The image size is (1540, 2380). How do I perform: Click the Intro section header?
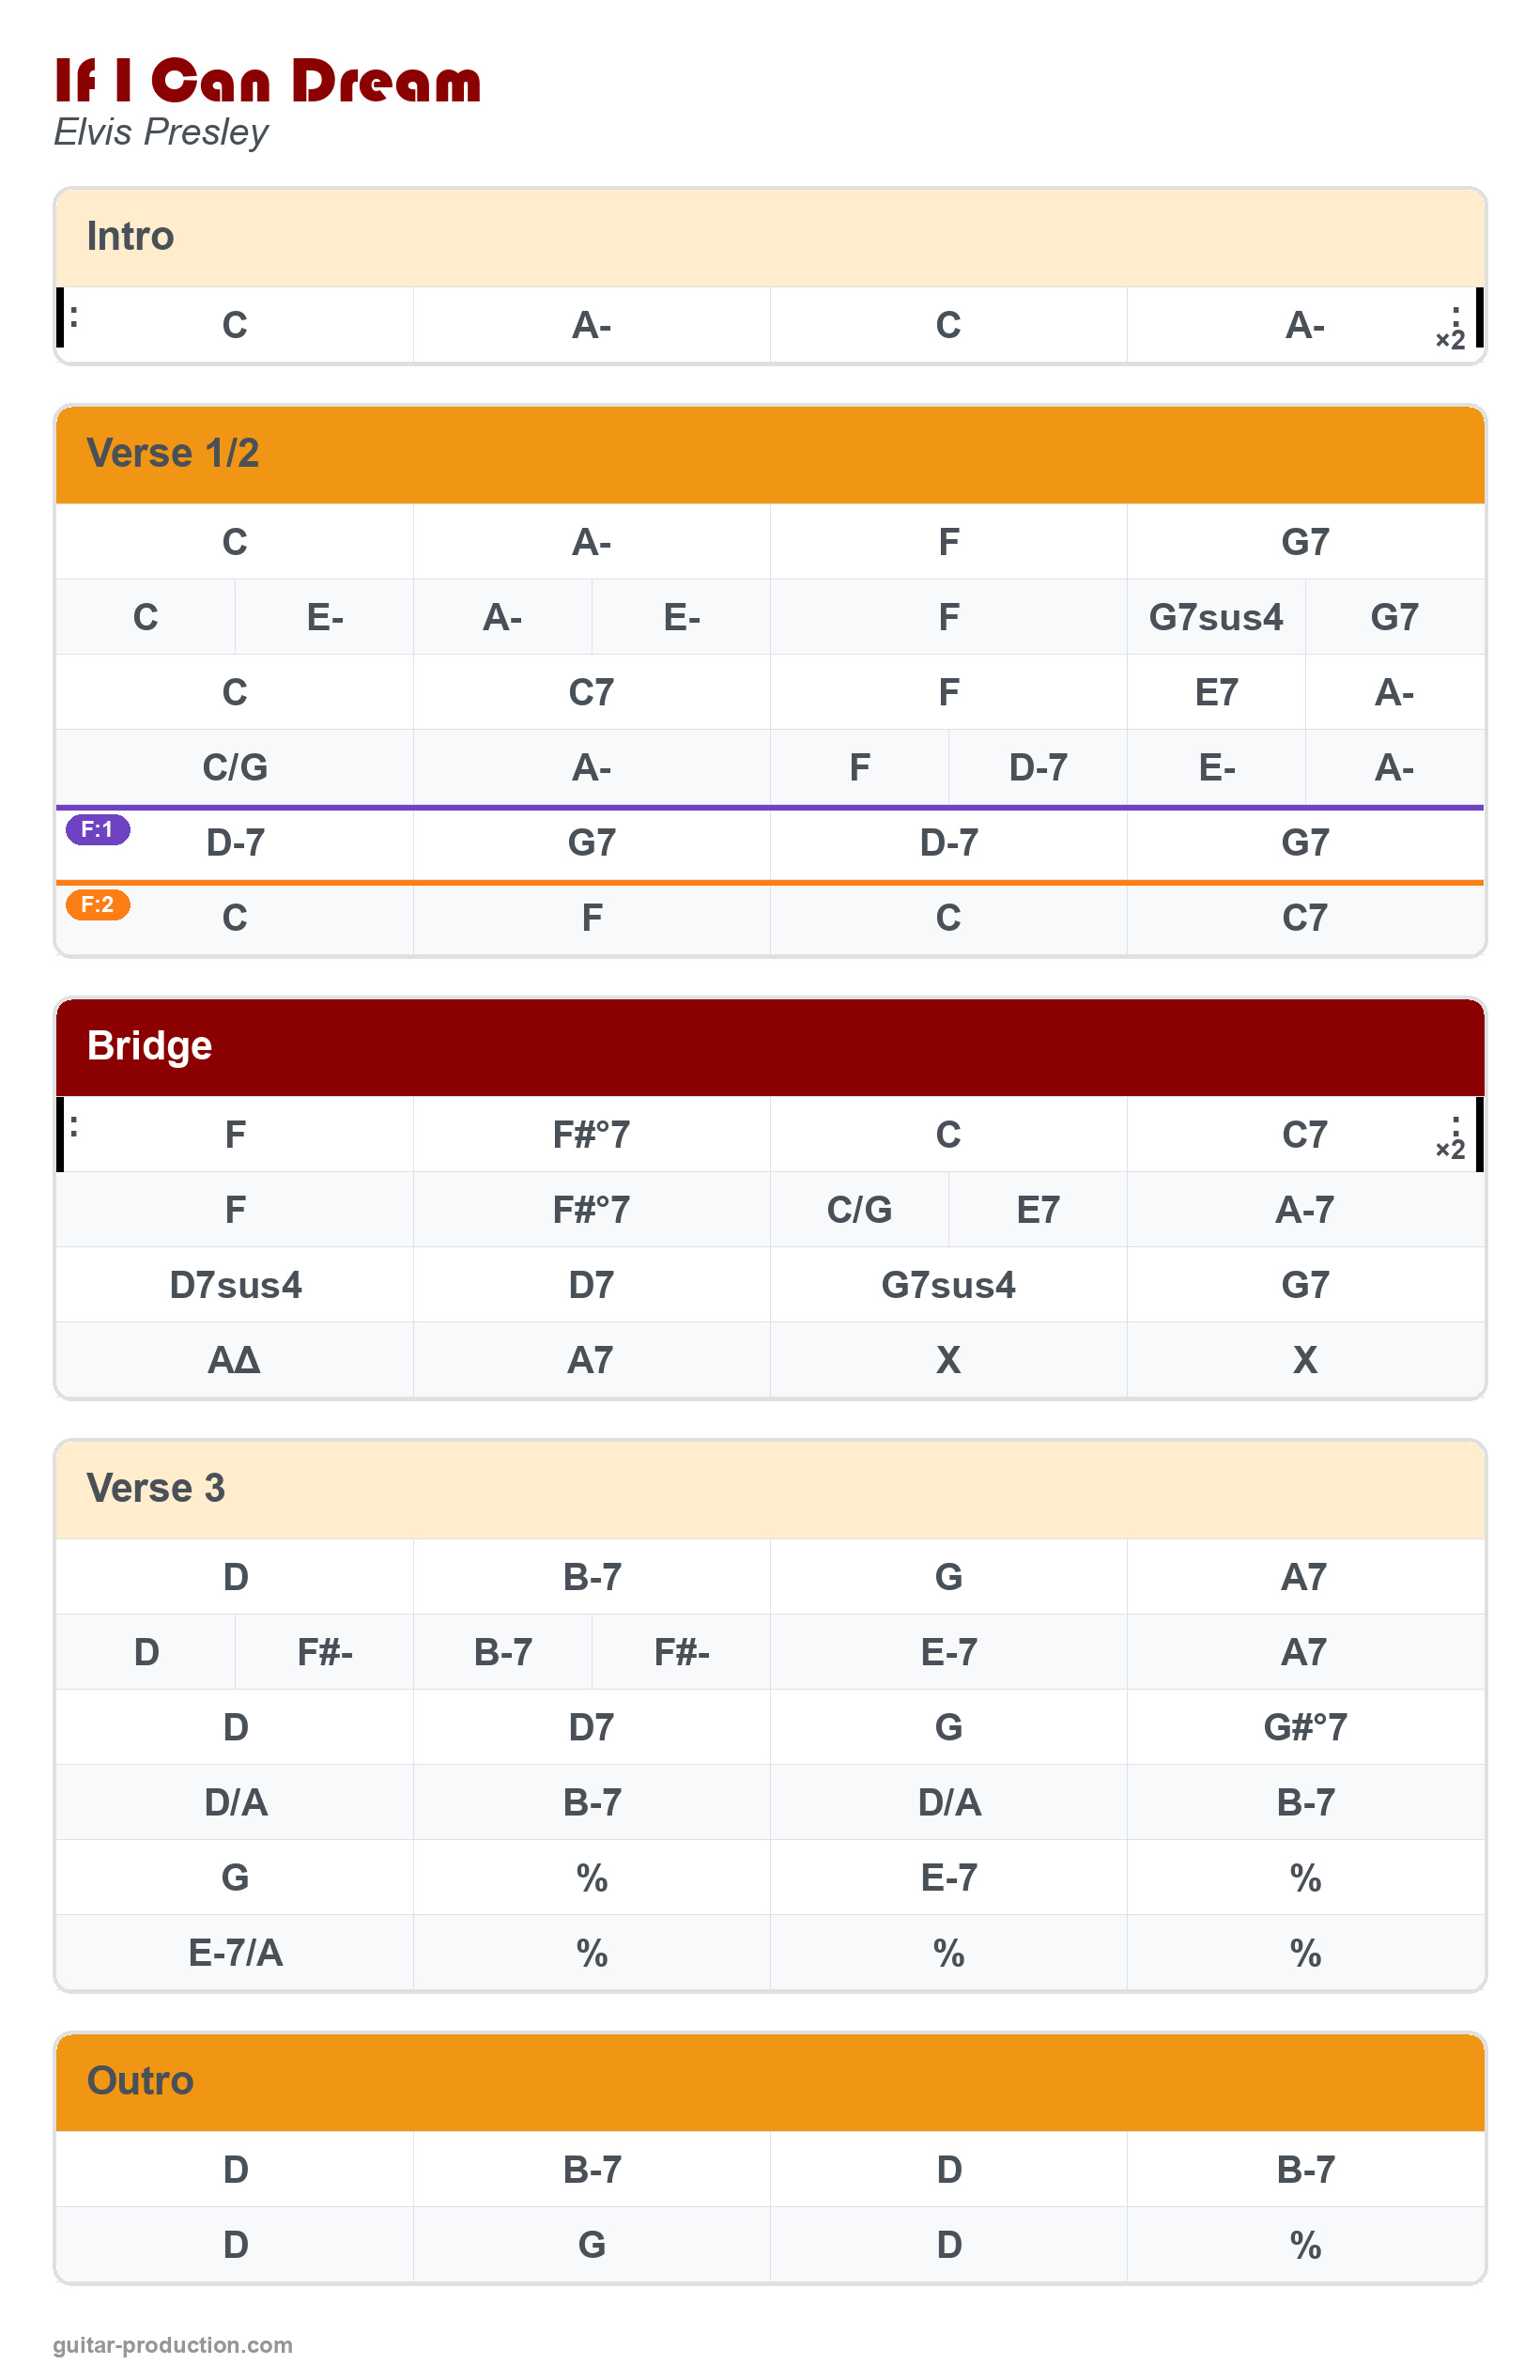(x=770, y=237)
